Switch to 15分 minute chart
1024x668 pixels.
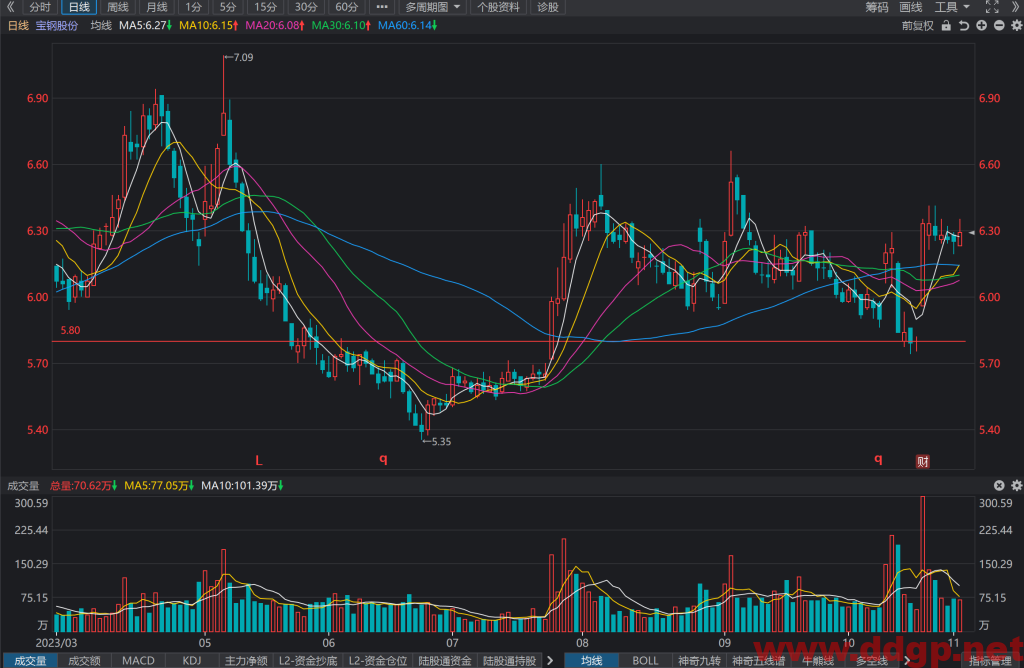click(x=266, y=7)
